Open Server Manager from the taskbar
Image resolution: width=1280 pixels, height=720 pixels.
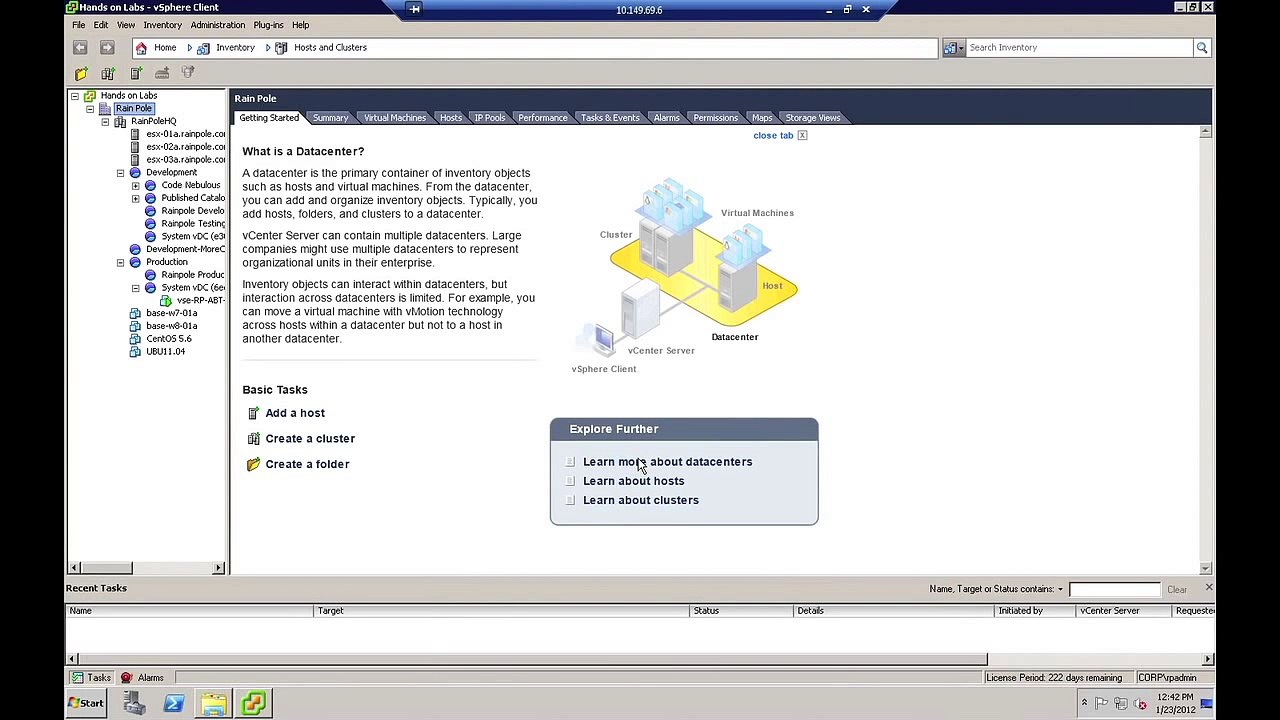pos(134,703)
